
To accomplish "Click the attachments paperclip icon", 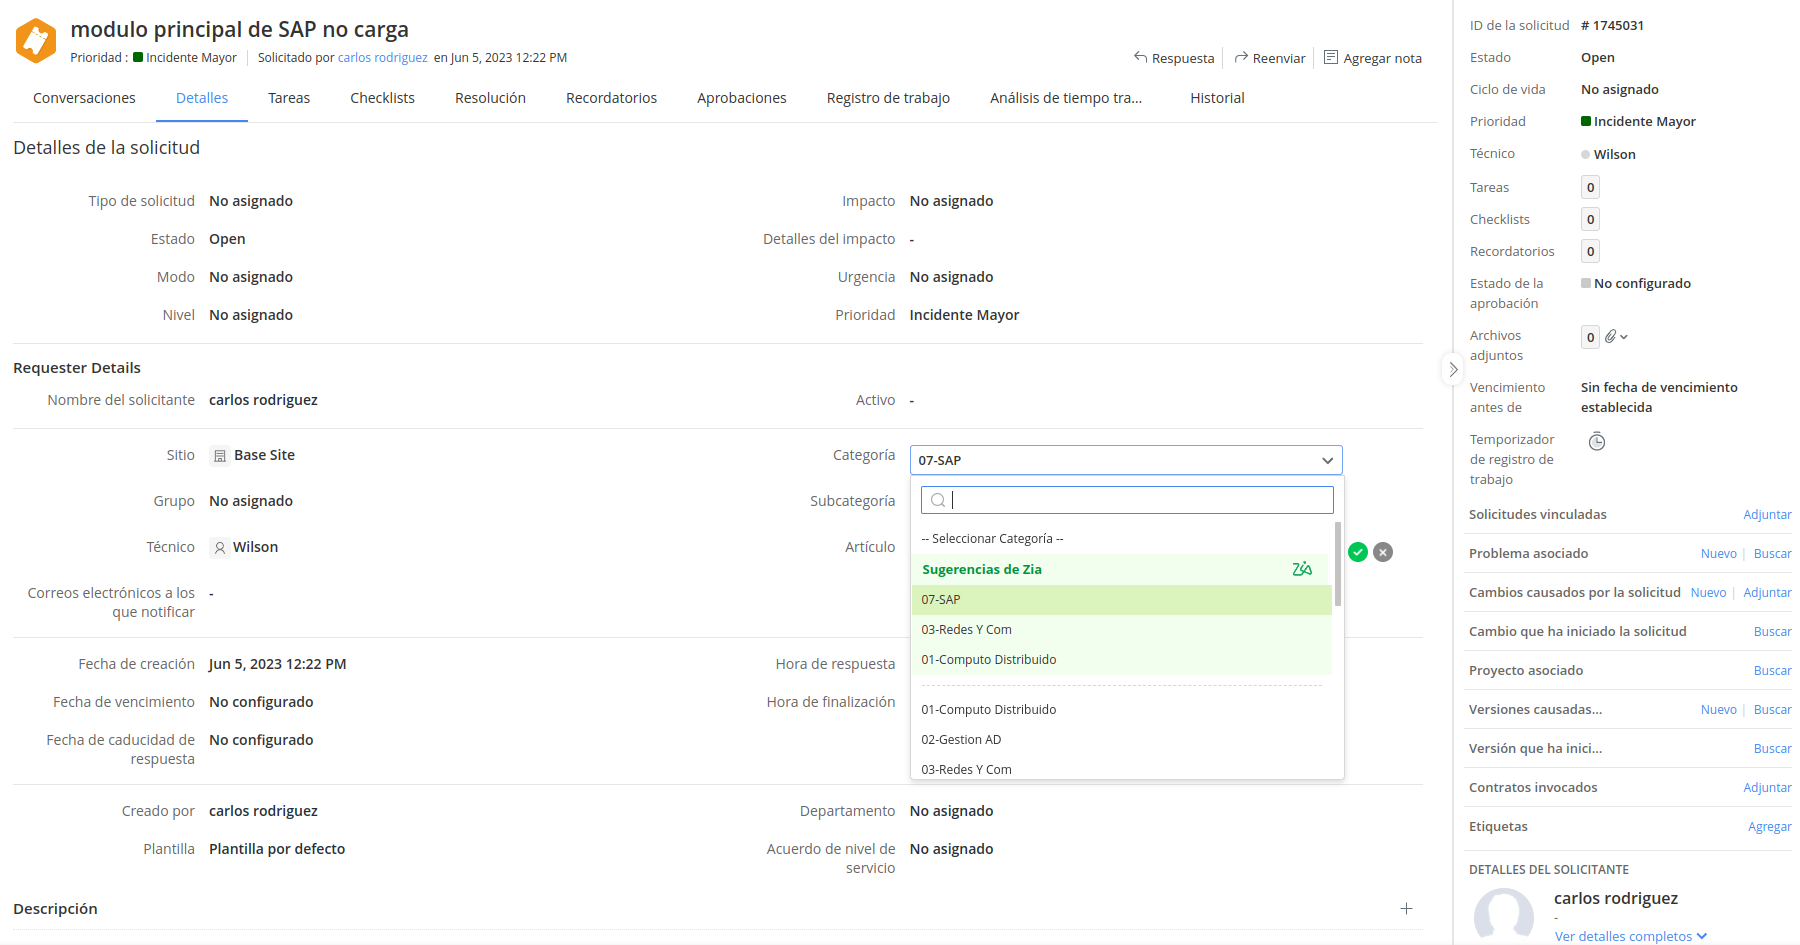I will [1611, 337].
